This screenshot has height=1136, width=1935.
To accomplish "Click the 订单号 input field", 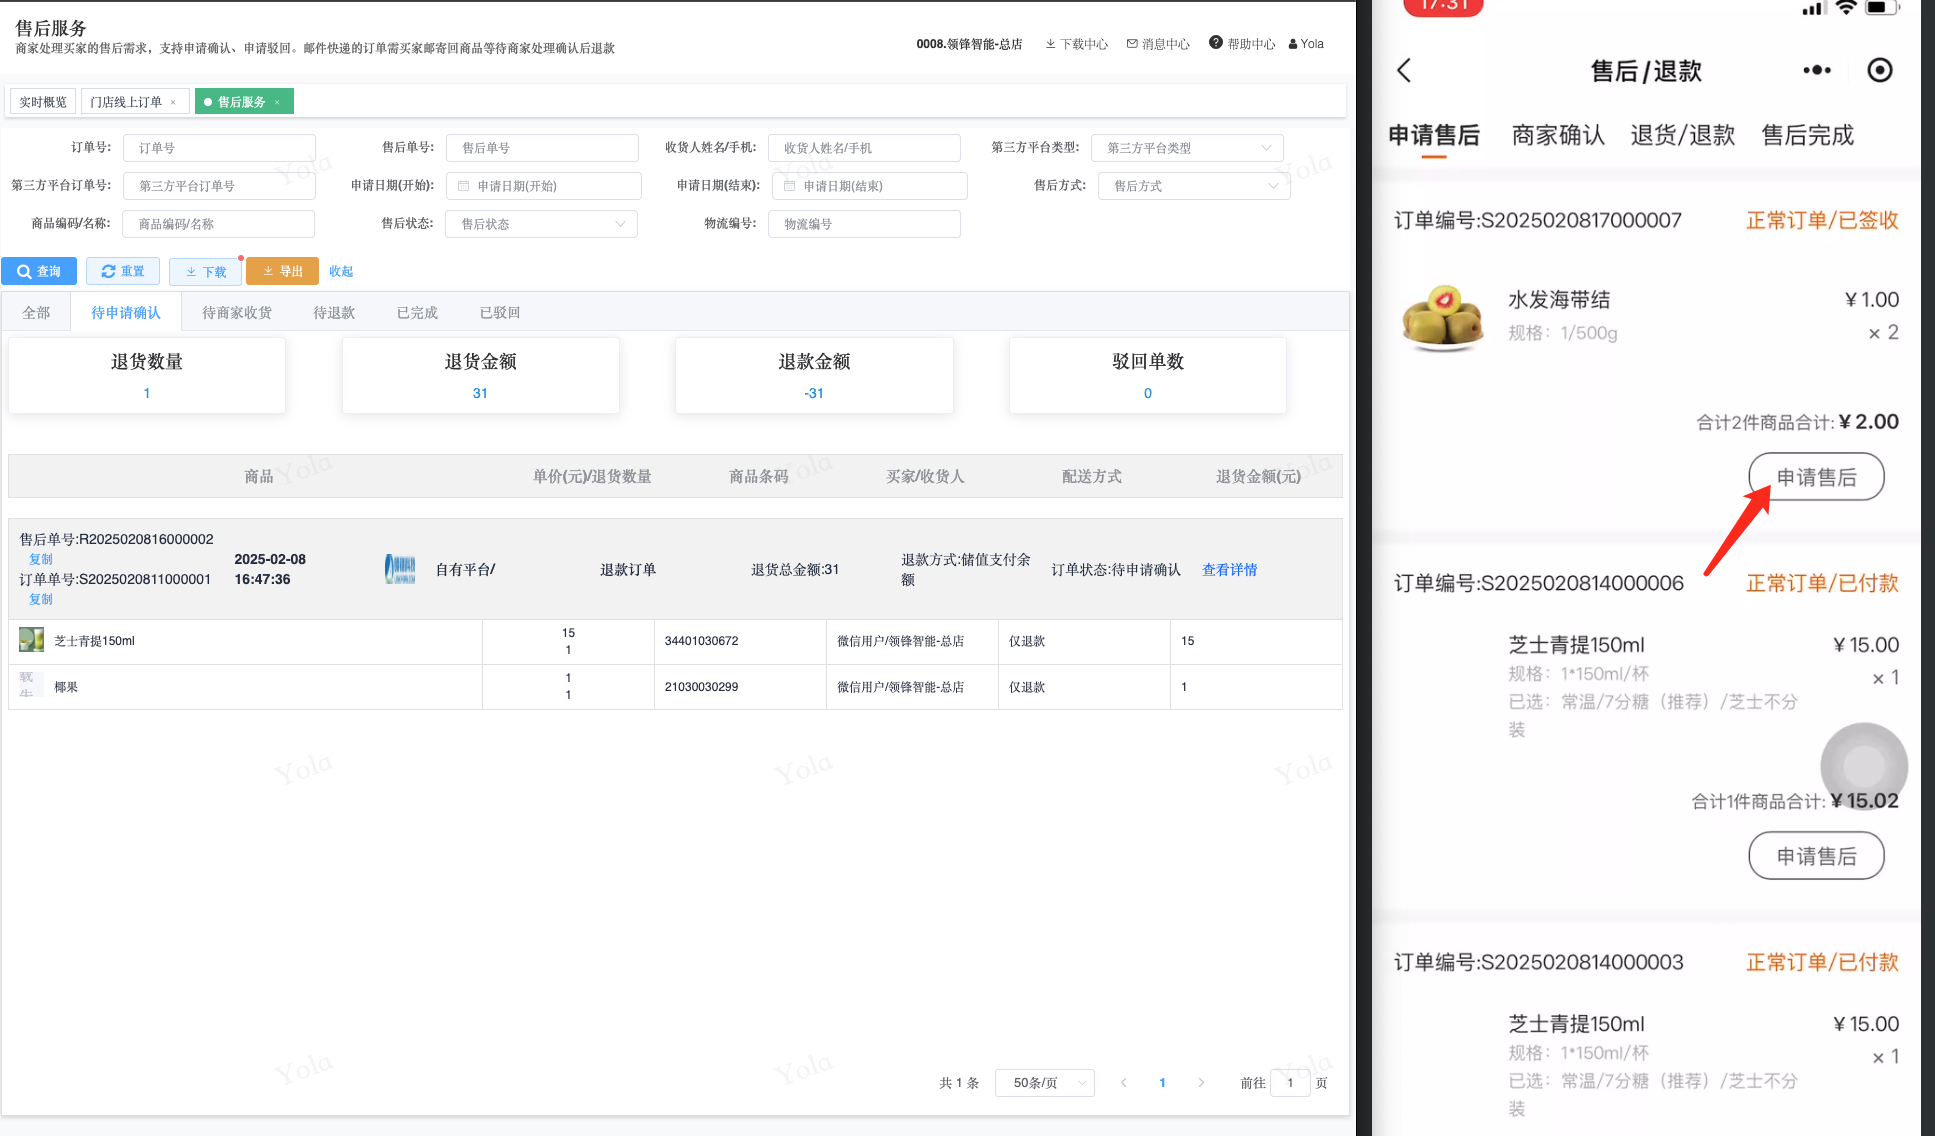I will (x=219, y=148).
